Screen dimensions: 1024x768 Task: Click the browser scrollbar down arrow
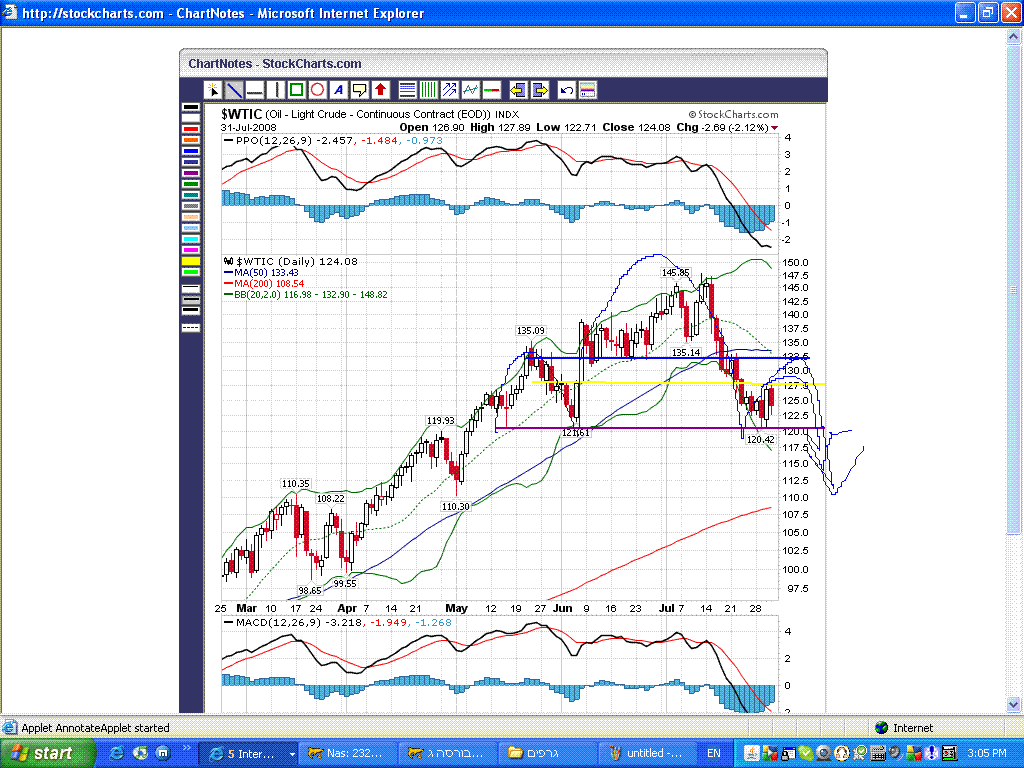click(1014, 705)
